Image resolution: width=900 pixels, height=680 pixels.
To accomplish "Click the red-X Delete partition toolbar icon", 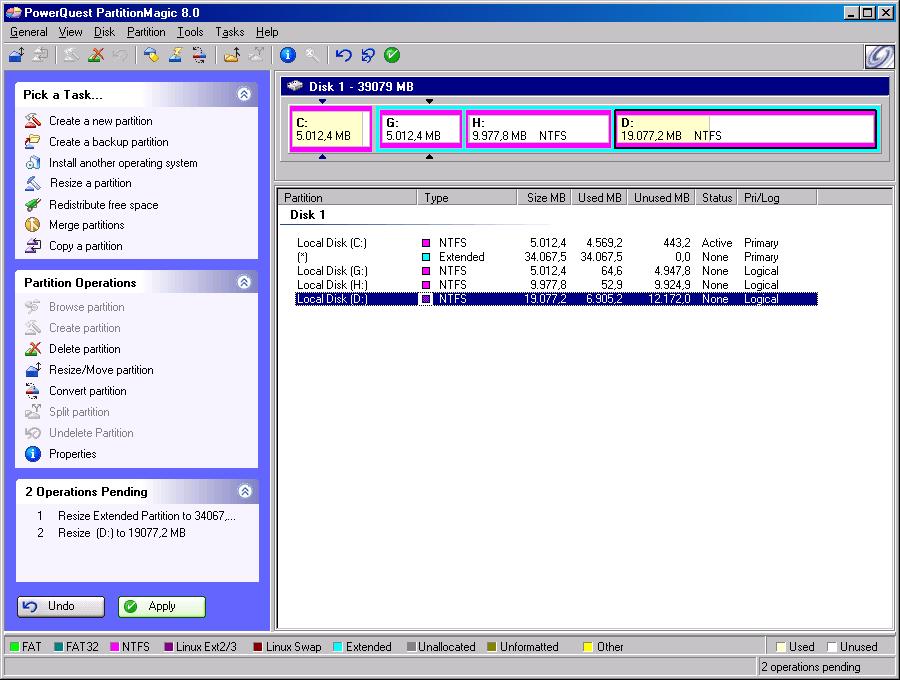I will pos(96,55).
